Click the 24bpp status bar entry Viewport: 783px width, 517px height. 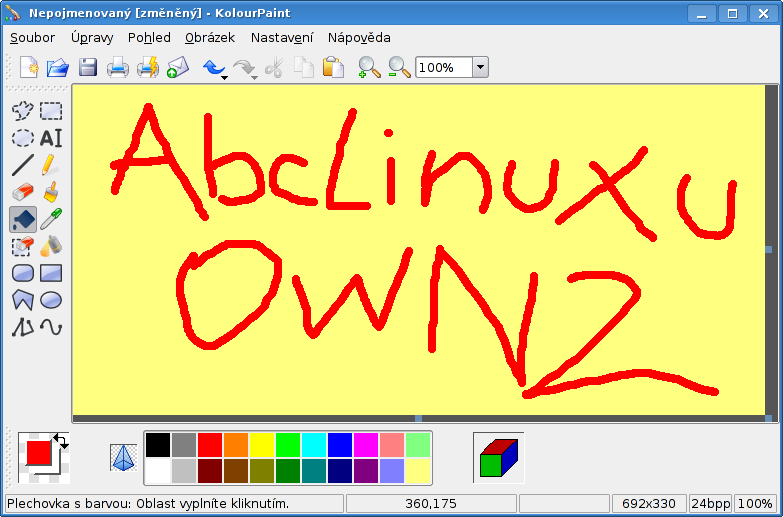[711, 504]
